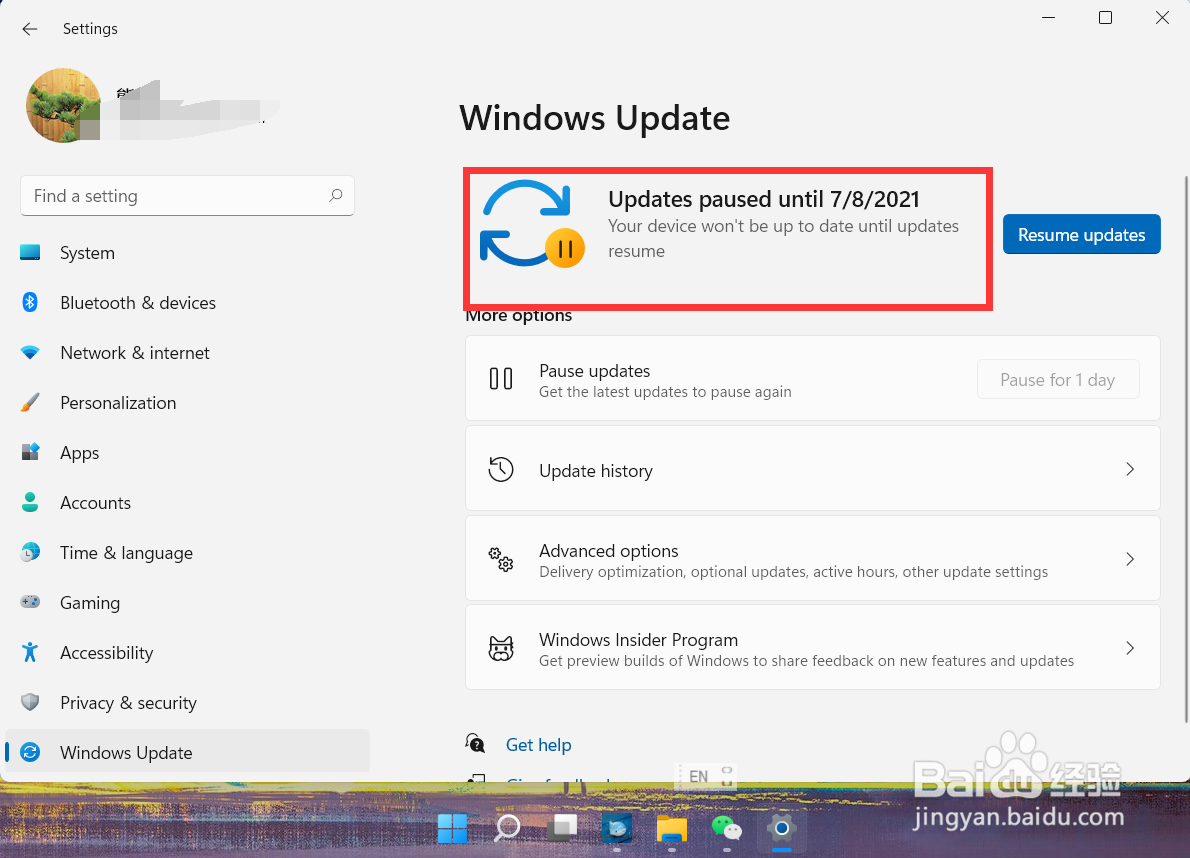Click the Time & language globe icon
This screenshot has height=858, width=1190.
point(30,552)
